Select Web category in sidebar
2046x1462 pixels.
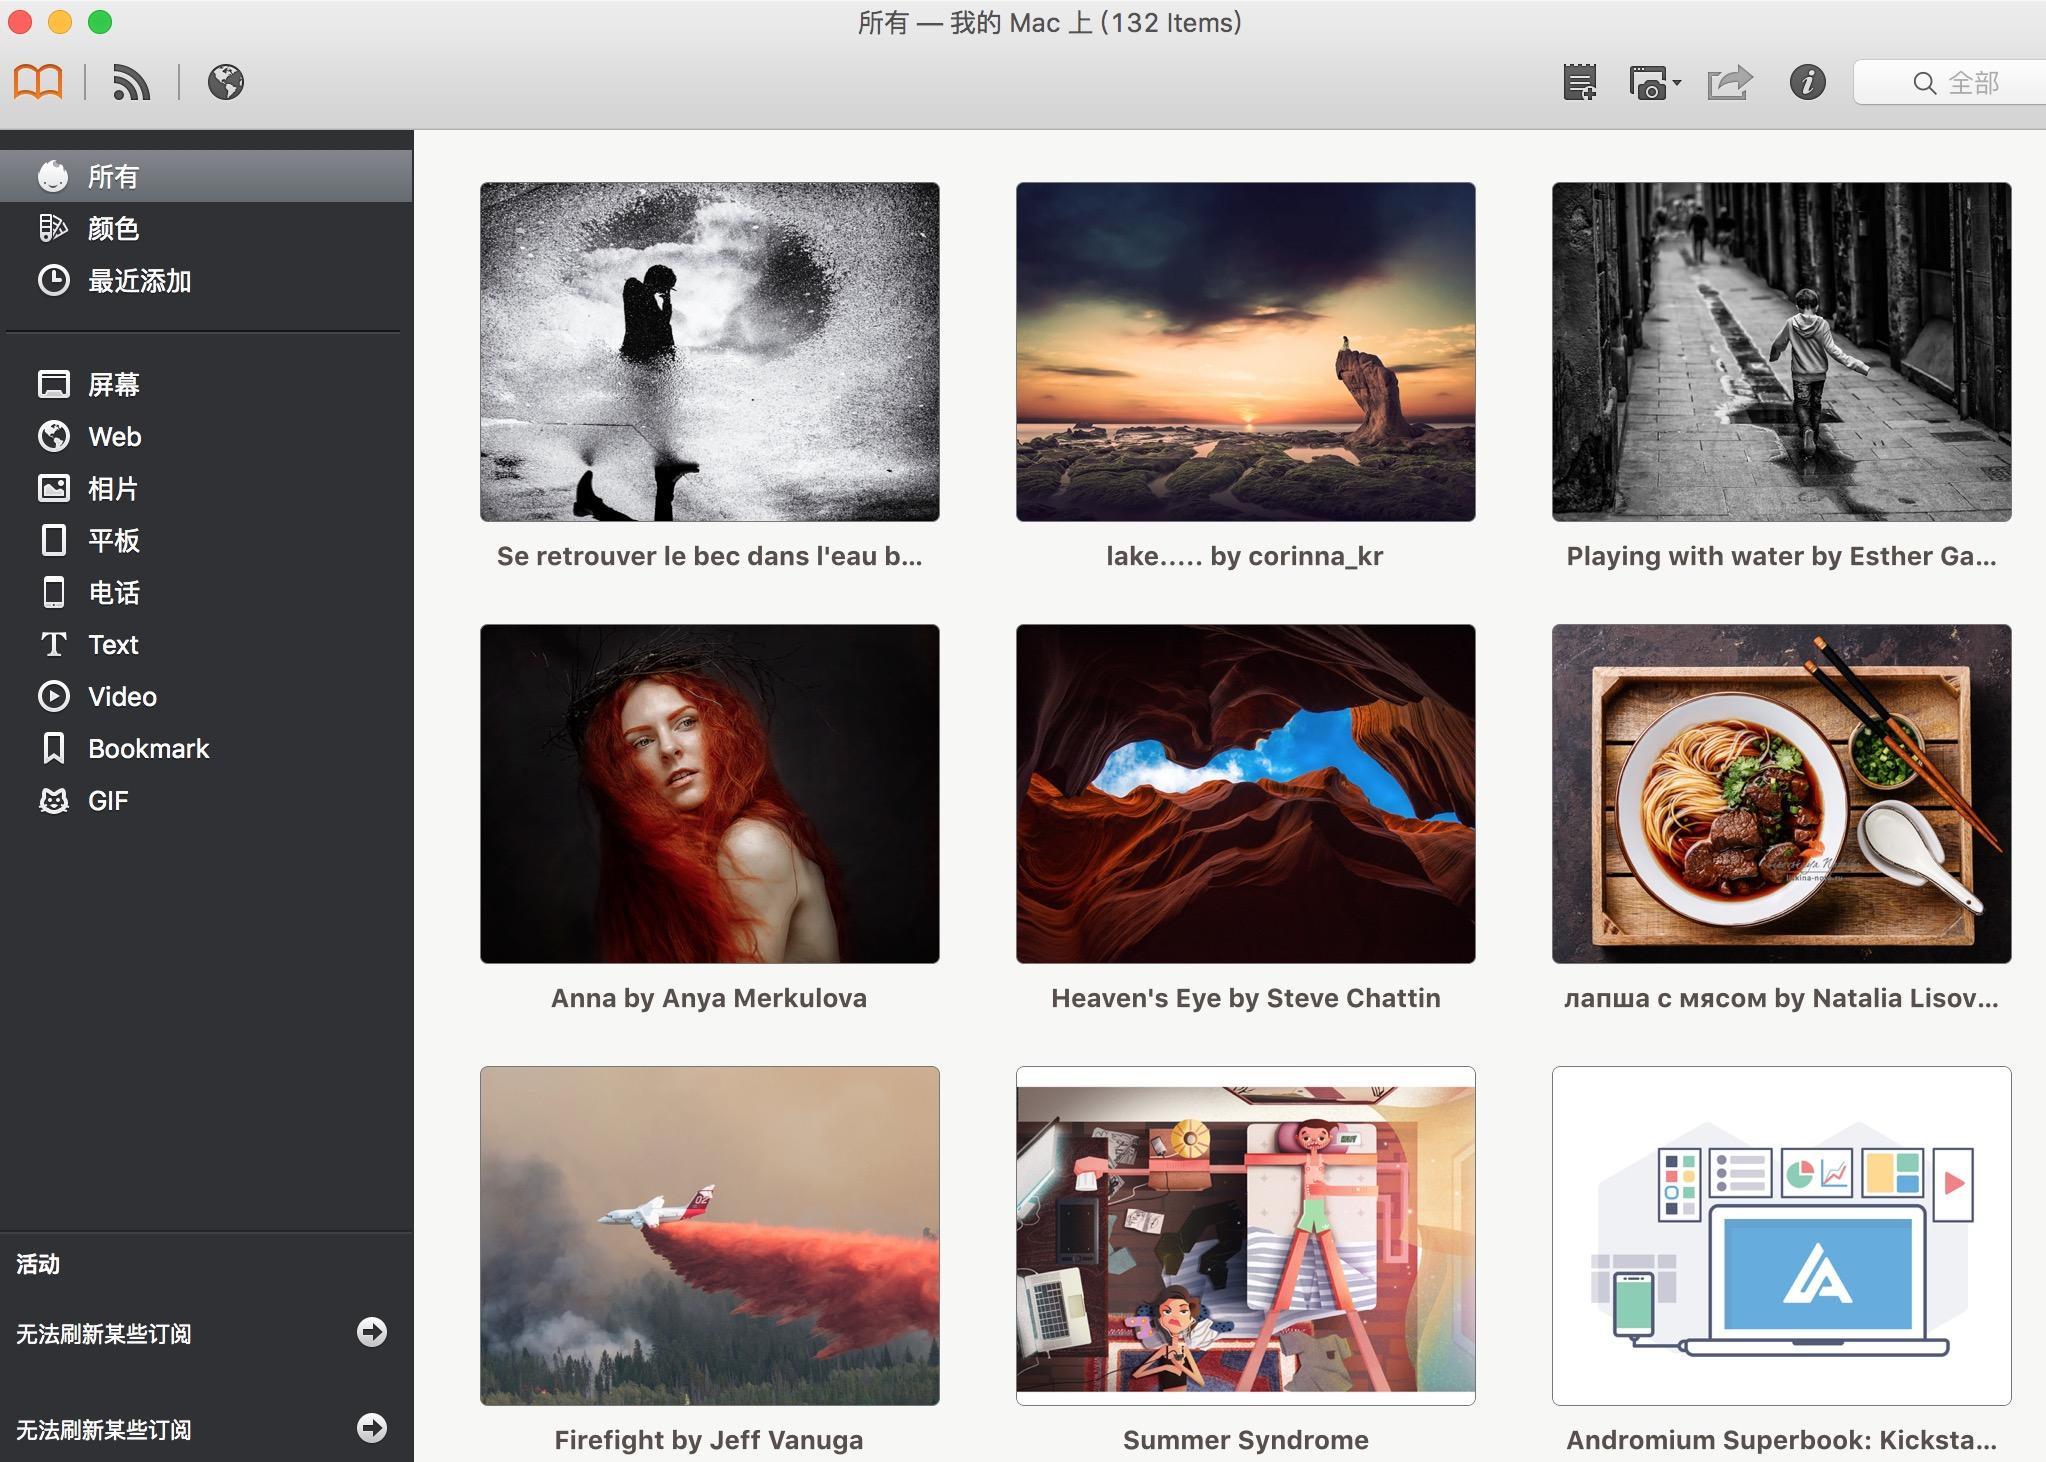coord(114,437)
